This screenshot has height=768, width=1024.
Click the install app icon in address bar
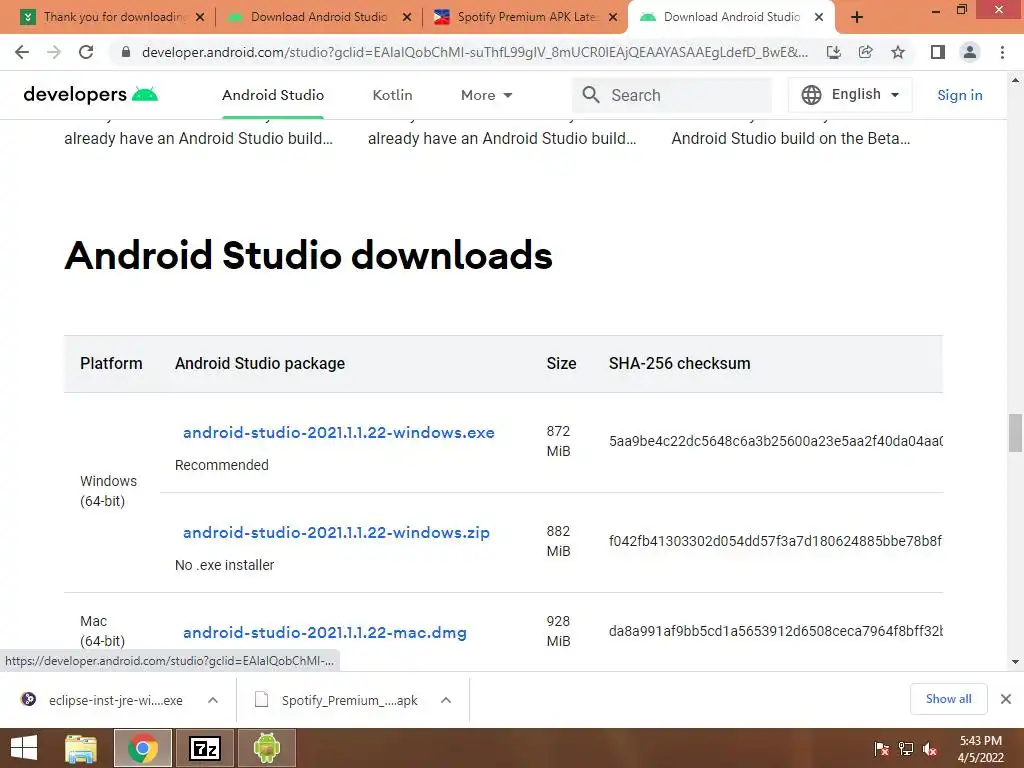(x=834, y=52)
